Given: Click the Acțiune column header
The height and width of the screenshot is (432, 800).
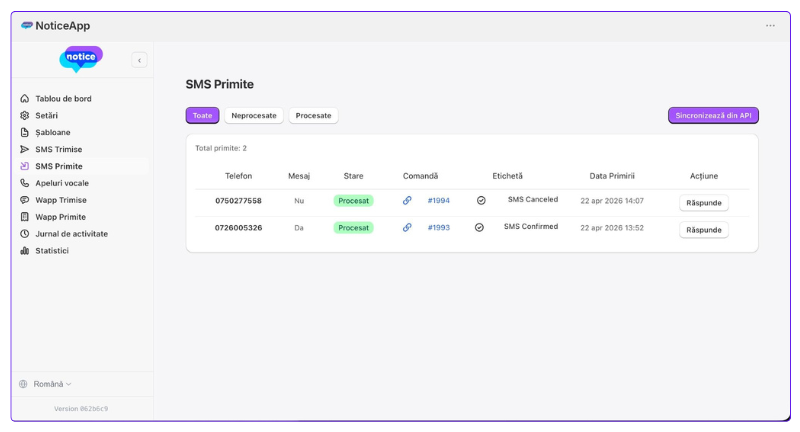Looking at the screenshot, I should point(704,176).
